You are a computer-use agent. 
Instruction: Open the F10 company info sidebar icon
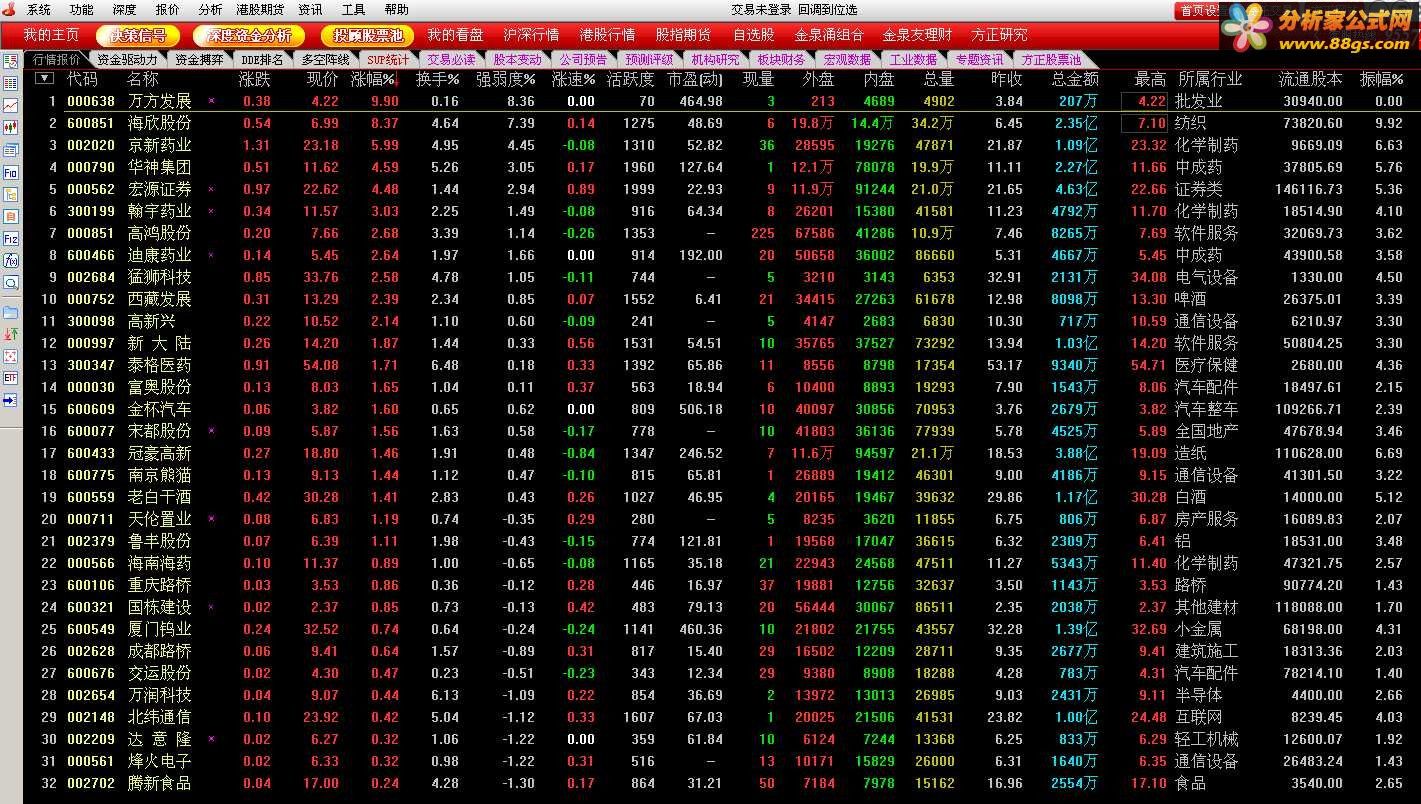pyautogui.click(x=10, y=172)
